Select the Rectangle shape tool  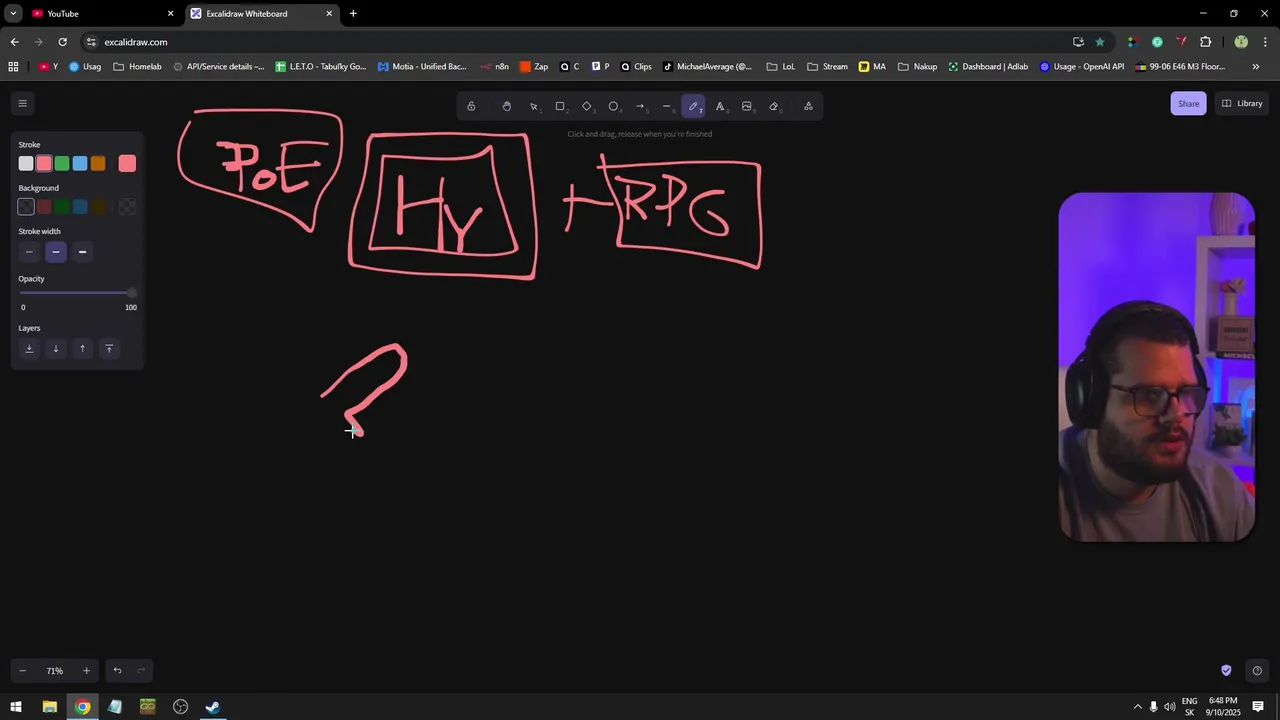560,106
